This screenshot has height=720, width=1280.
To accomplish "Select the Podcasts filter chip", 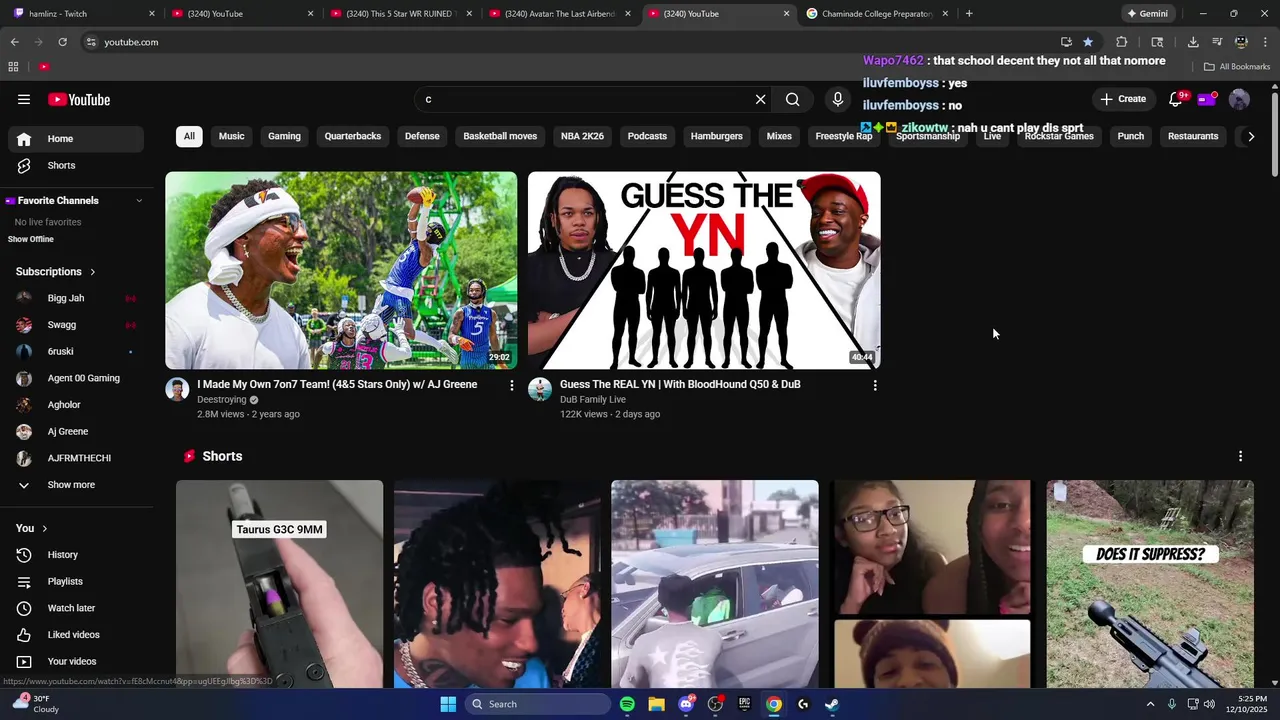I will coord(647,136).
